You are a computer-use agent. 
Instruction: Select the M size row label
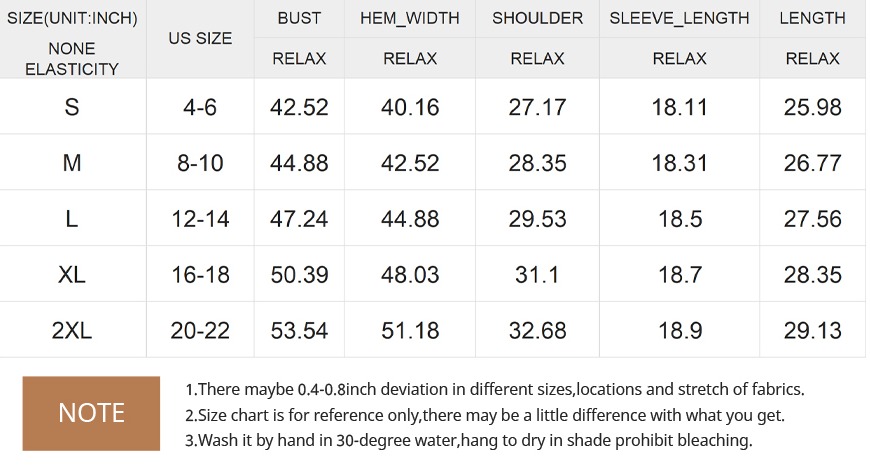(x=72, y=163)
